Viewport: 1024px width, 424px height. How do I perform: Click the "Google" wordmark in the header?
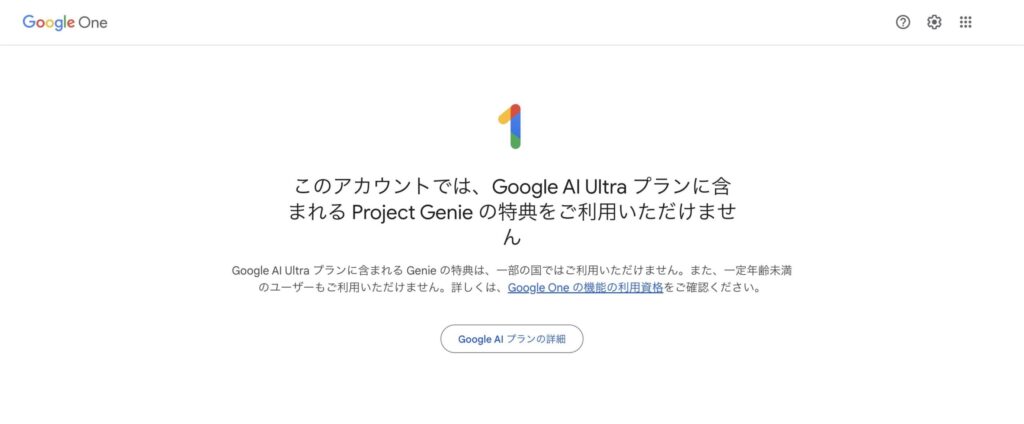click(x=49, y=22)
